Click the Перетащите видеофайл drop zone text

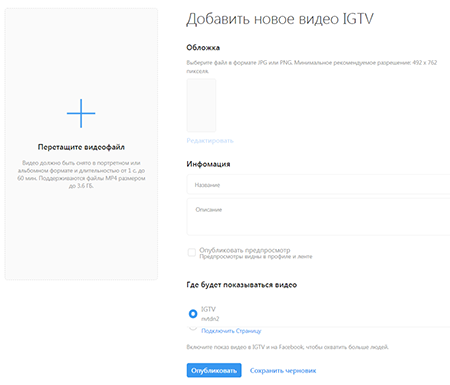81,147
